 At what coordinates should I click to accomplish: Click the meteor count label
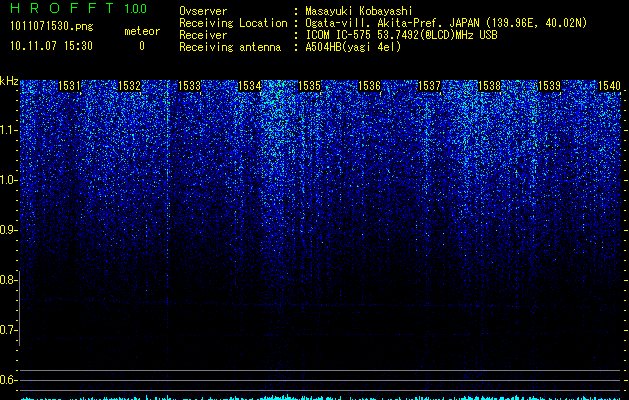(142, 31)
